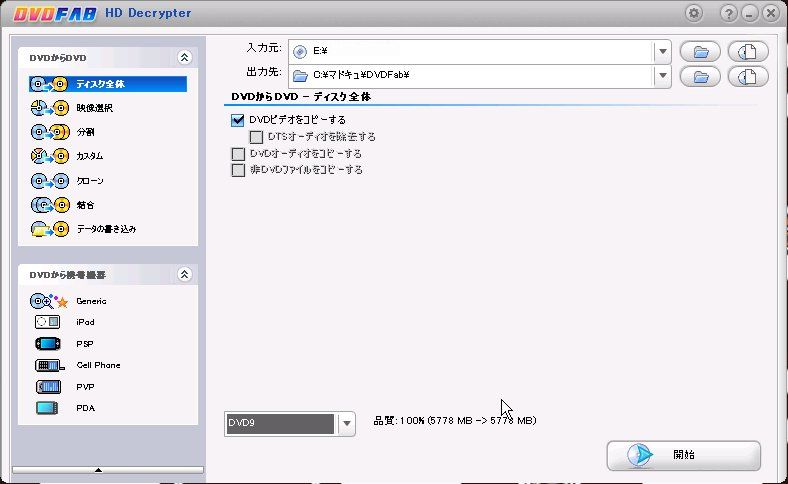Select the ディスク全体 menu entry
Screen dimensions: 788x484
coord(108,84)
